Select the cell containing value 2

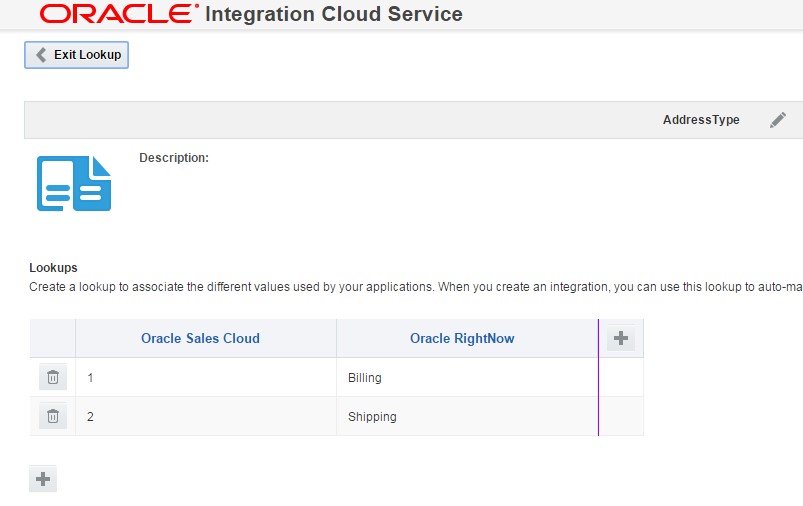click(x=205, y=417)
